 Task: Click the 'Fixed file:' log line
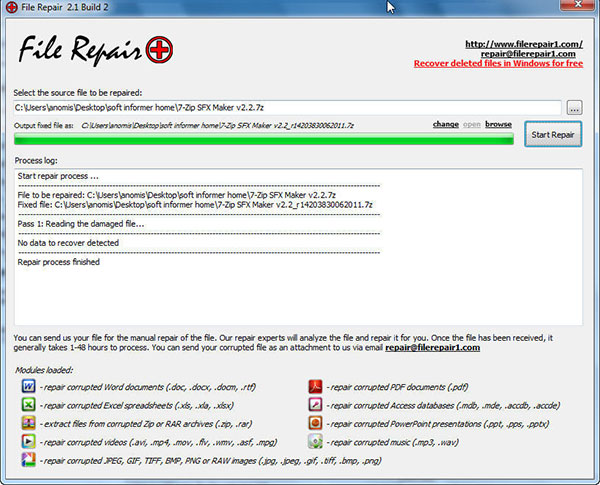tap(195, 205)
